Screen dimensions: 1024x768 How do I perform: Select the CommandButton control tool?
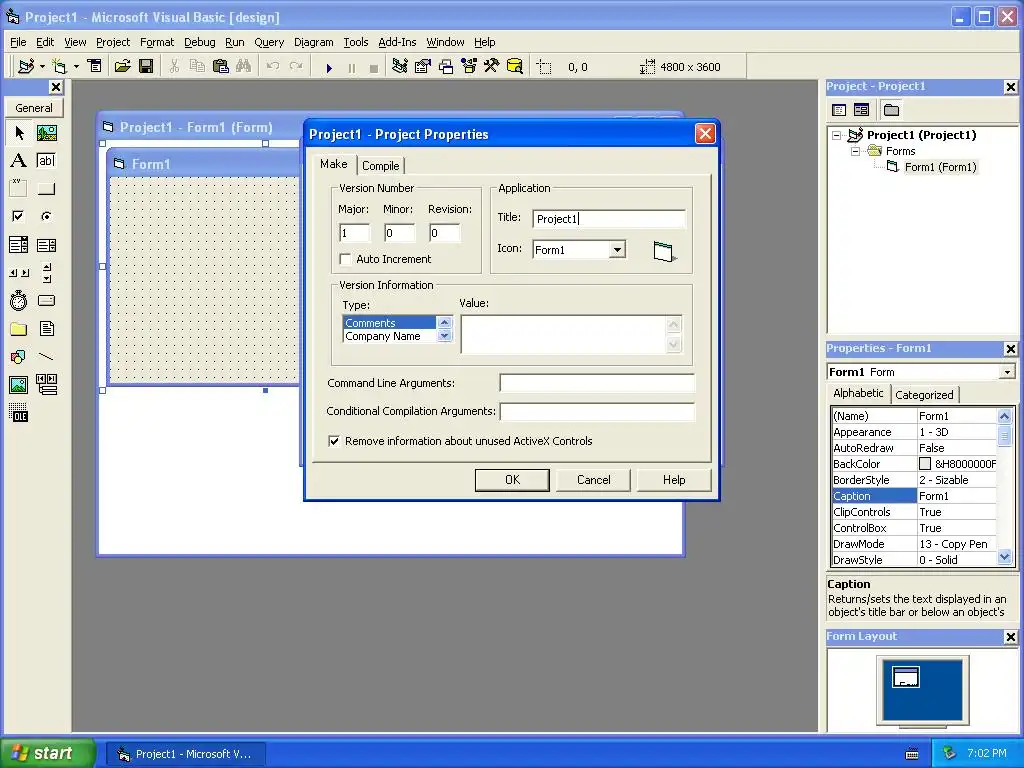[x=46, y=189]
